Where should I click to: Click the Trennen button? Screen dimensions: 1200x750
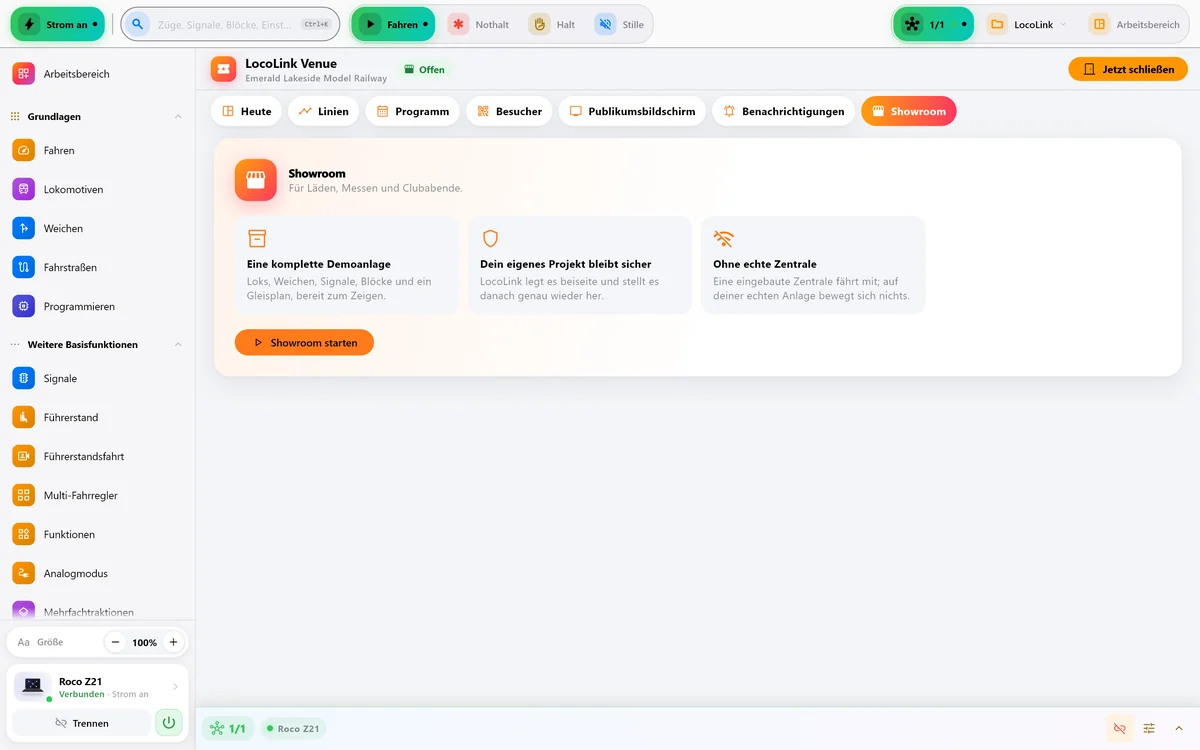[x=82, y=722]
